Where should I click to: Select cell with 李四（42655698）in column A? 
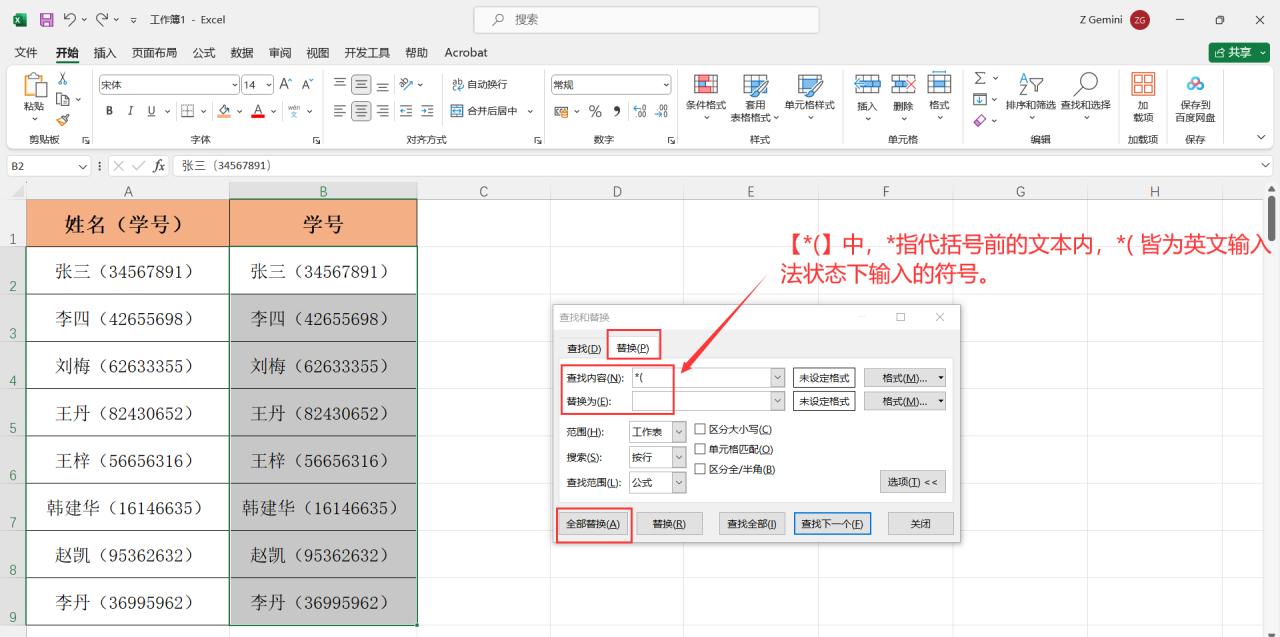click(128, 318)
